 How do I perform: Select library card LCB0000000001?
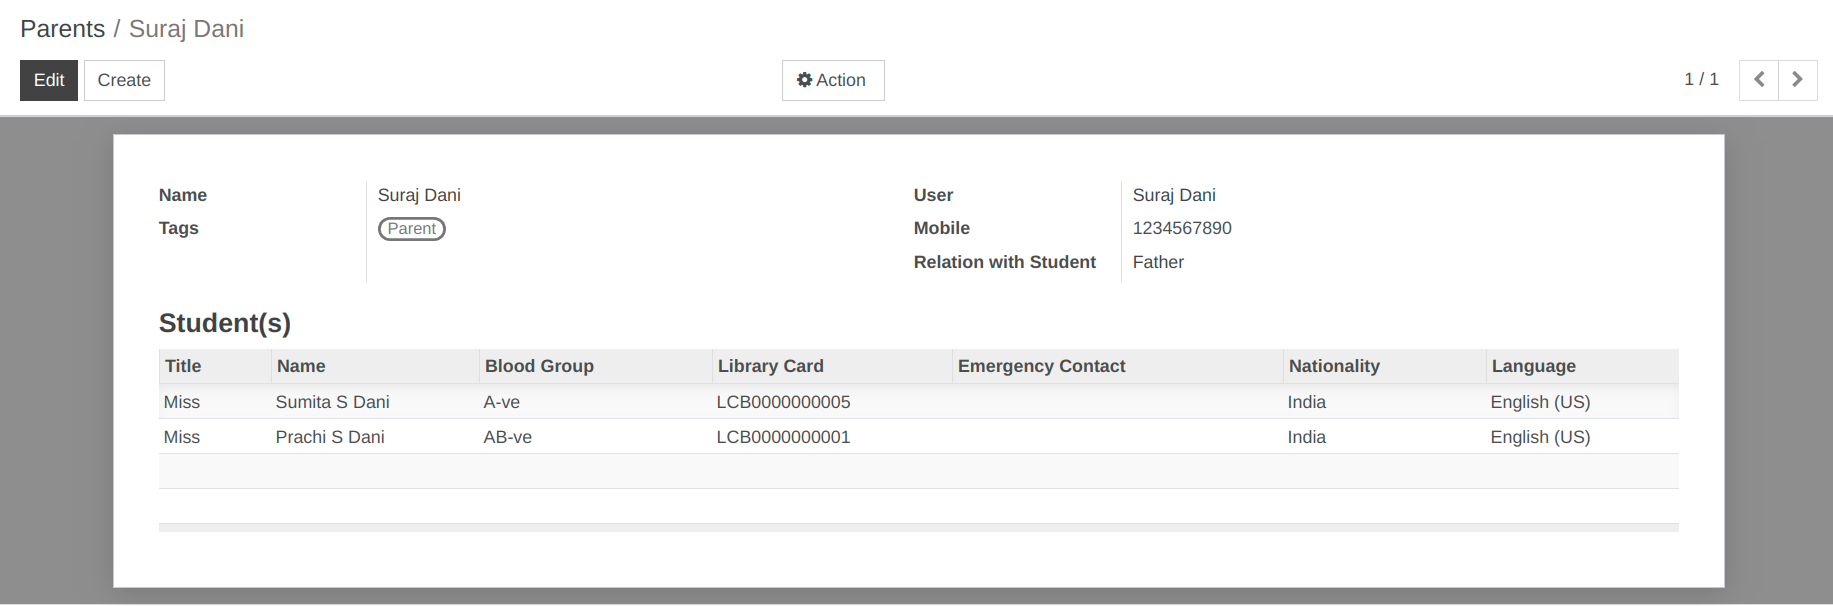tap(783, 437)
